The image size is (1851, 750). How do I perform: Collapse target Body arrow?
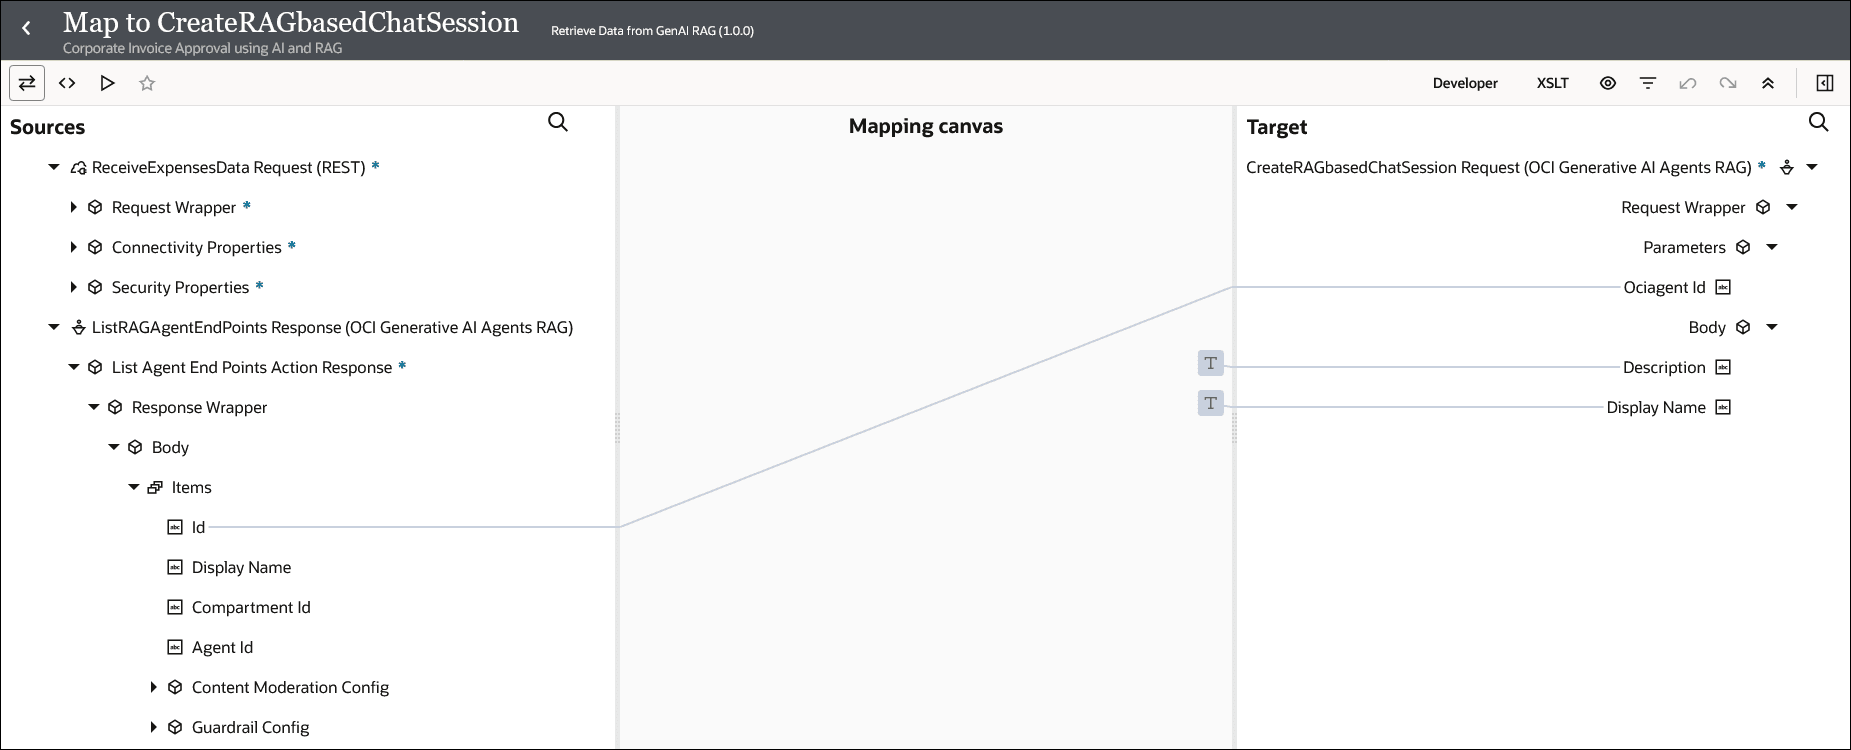pyautogui.click(x=1772, y=327)
